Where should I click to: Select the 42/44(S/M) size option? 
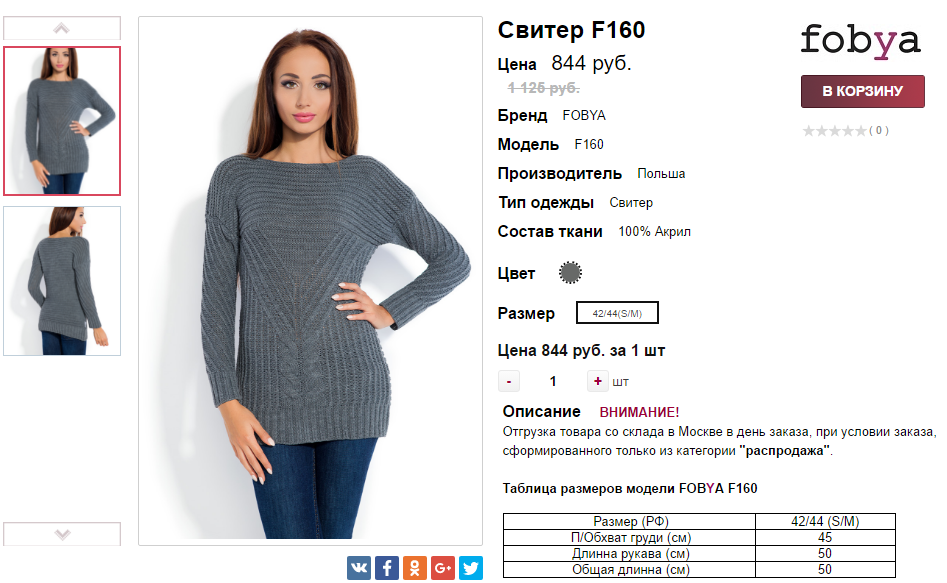click(617, 313)
